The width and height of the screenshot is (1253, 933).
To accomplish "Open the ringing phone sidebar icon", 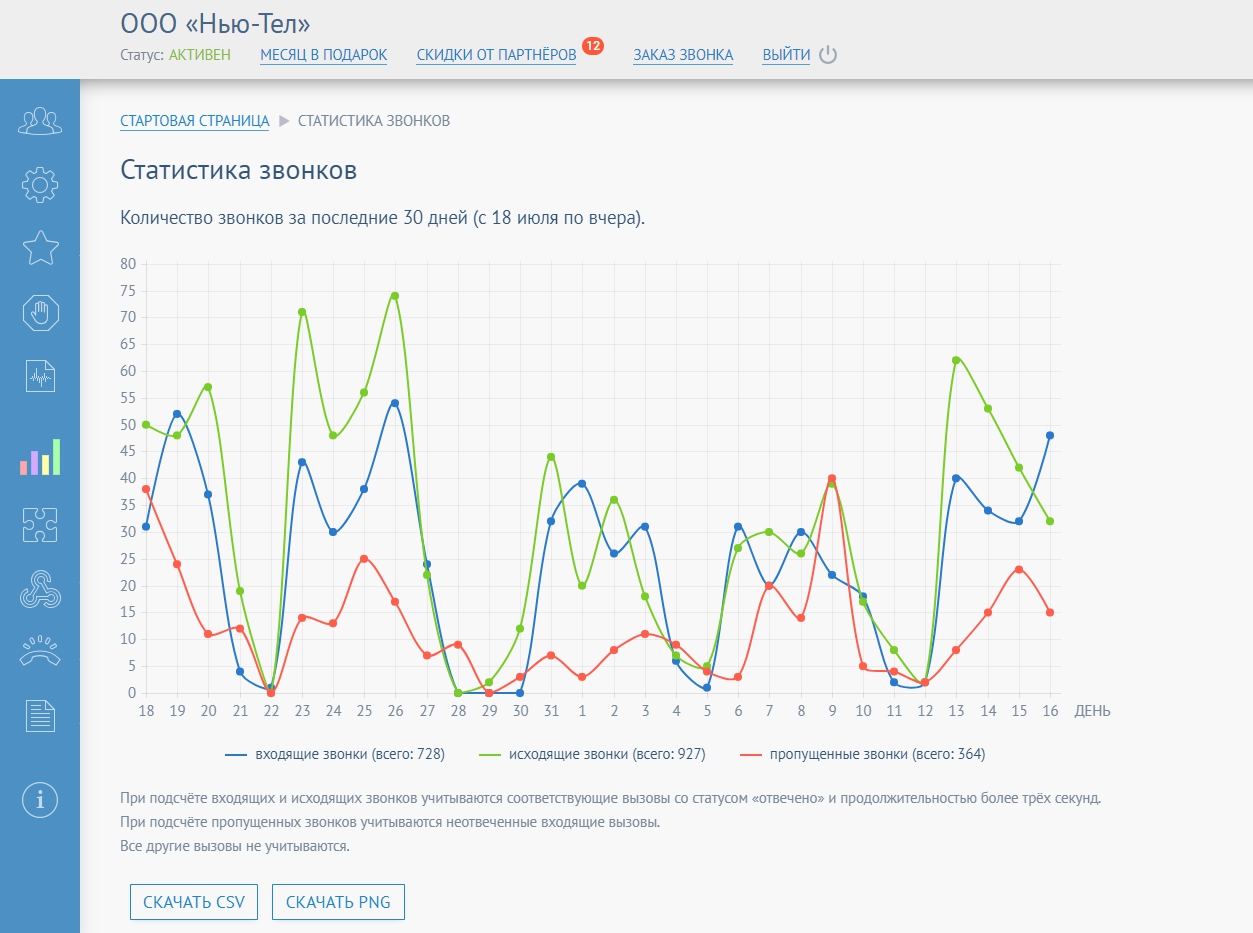I will click(x=40, y=651).
